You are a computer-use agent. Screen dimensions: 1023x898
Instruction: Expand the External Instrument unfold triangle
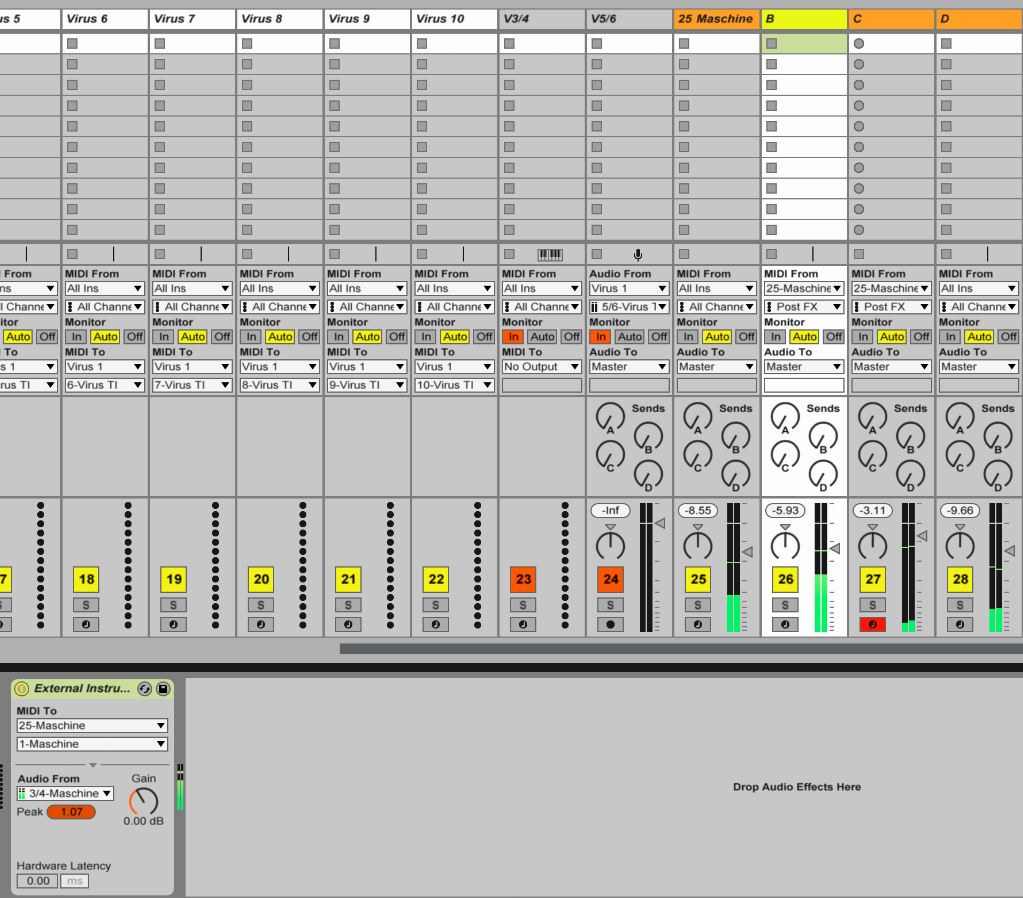point(93,764)
